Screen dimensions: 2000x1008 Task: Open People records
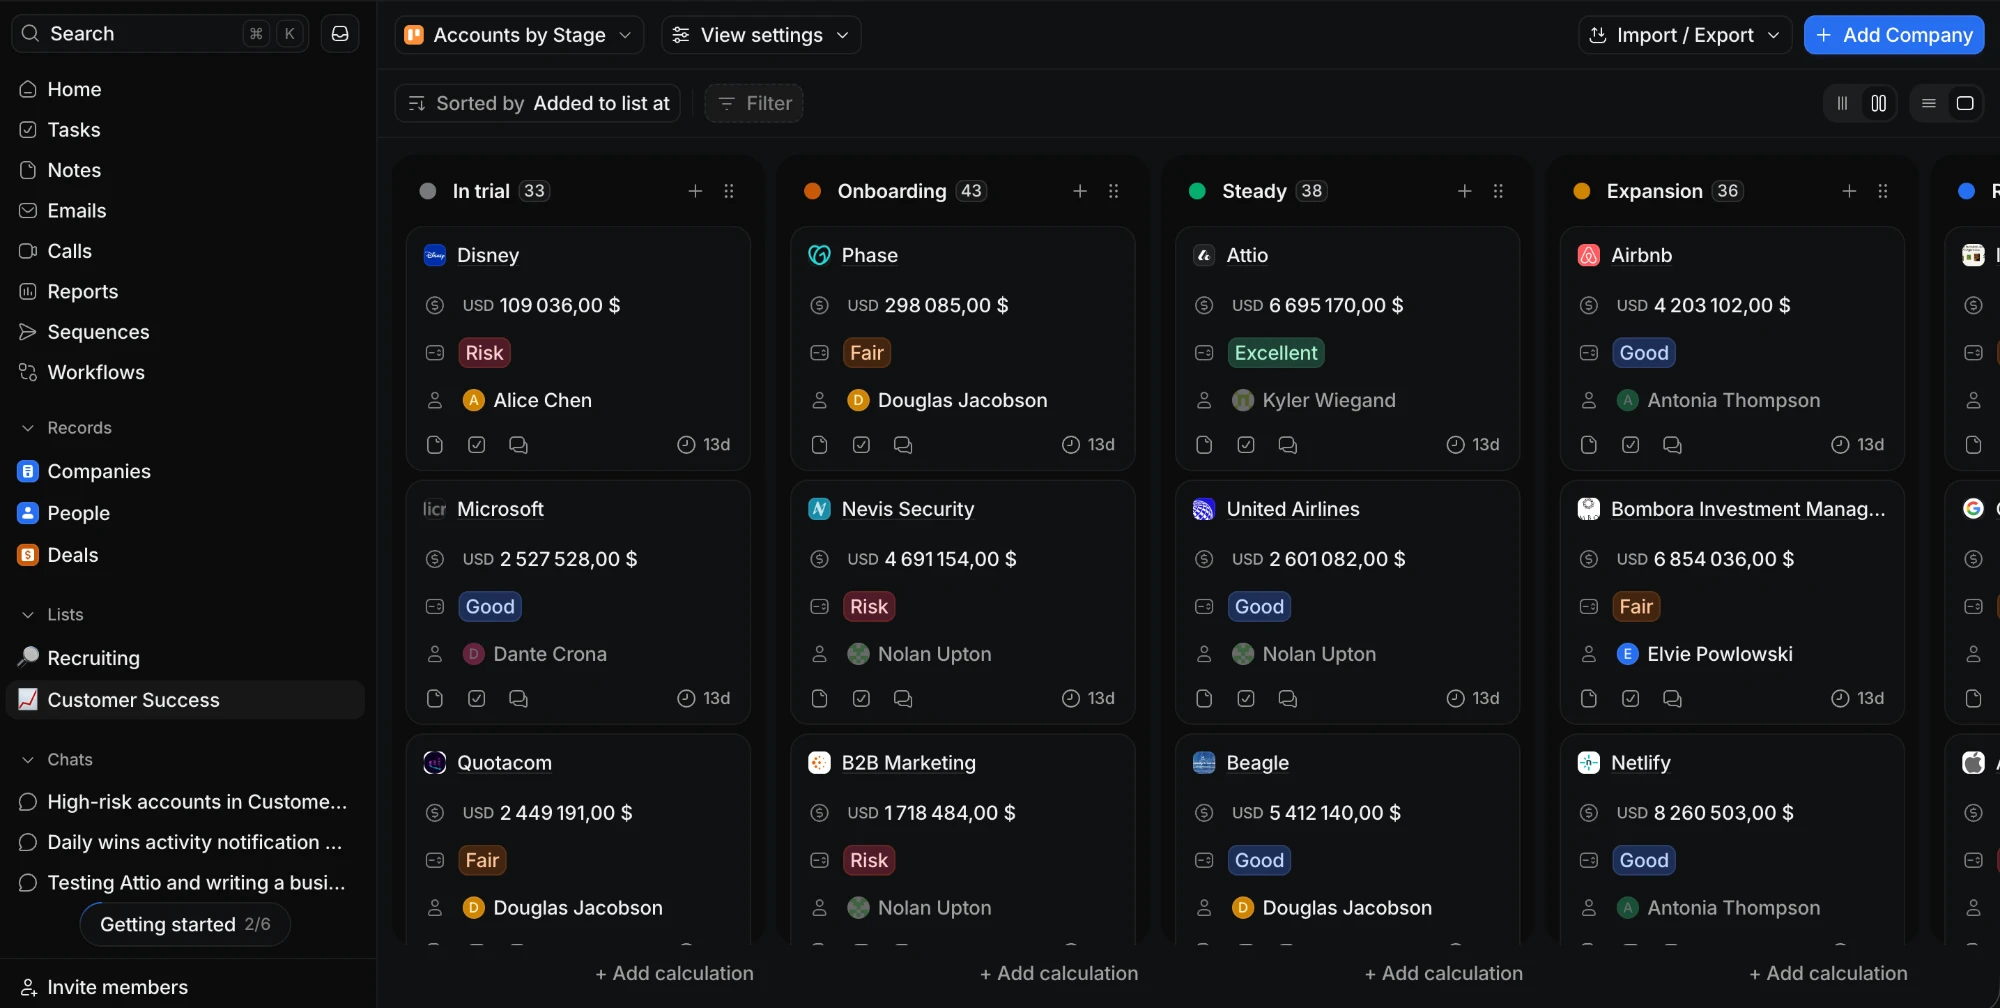coord(186,513)
